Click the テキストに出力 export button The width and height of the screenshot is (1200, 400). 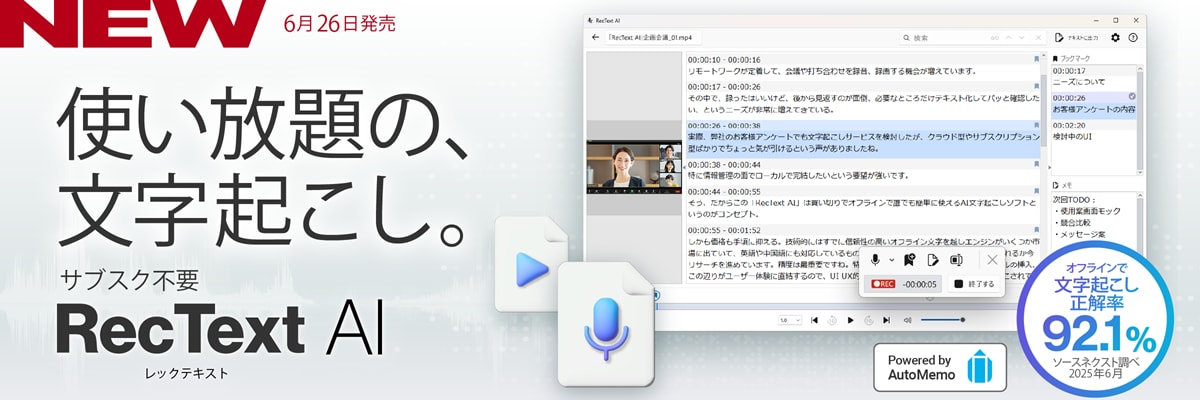[1076, 37]
